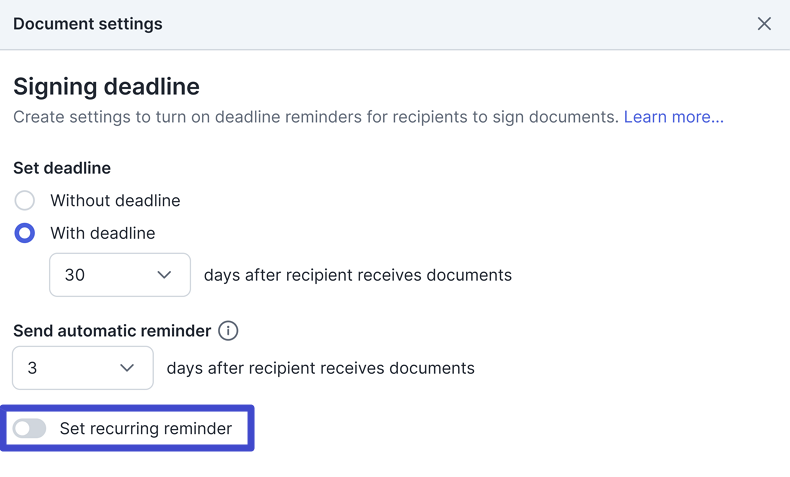790x477 pixels.
Task: Click the info icon beside Send automatic reminder
Action: coord(228,330)
